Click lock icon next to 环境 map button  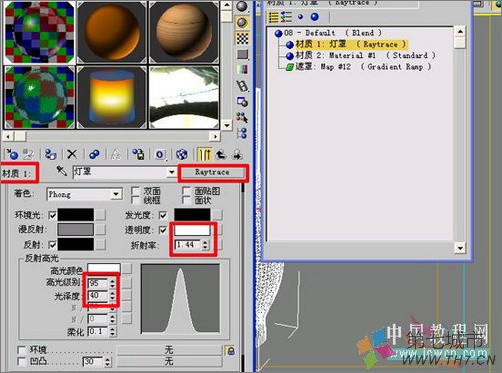point(230,351)
